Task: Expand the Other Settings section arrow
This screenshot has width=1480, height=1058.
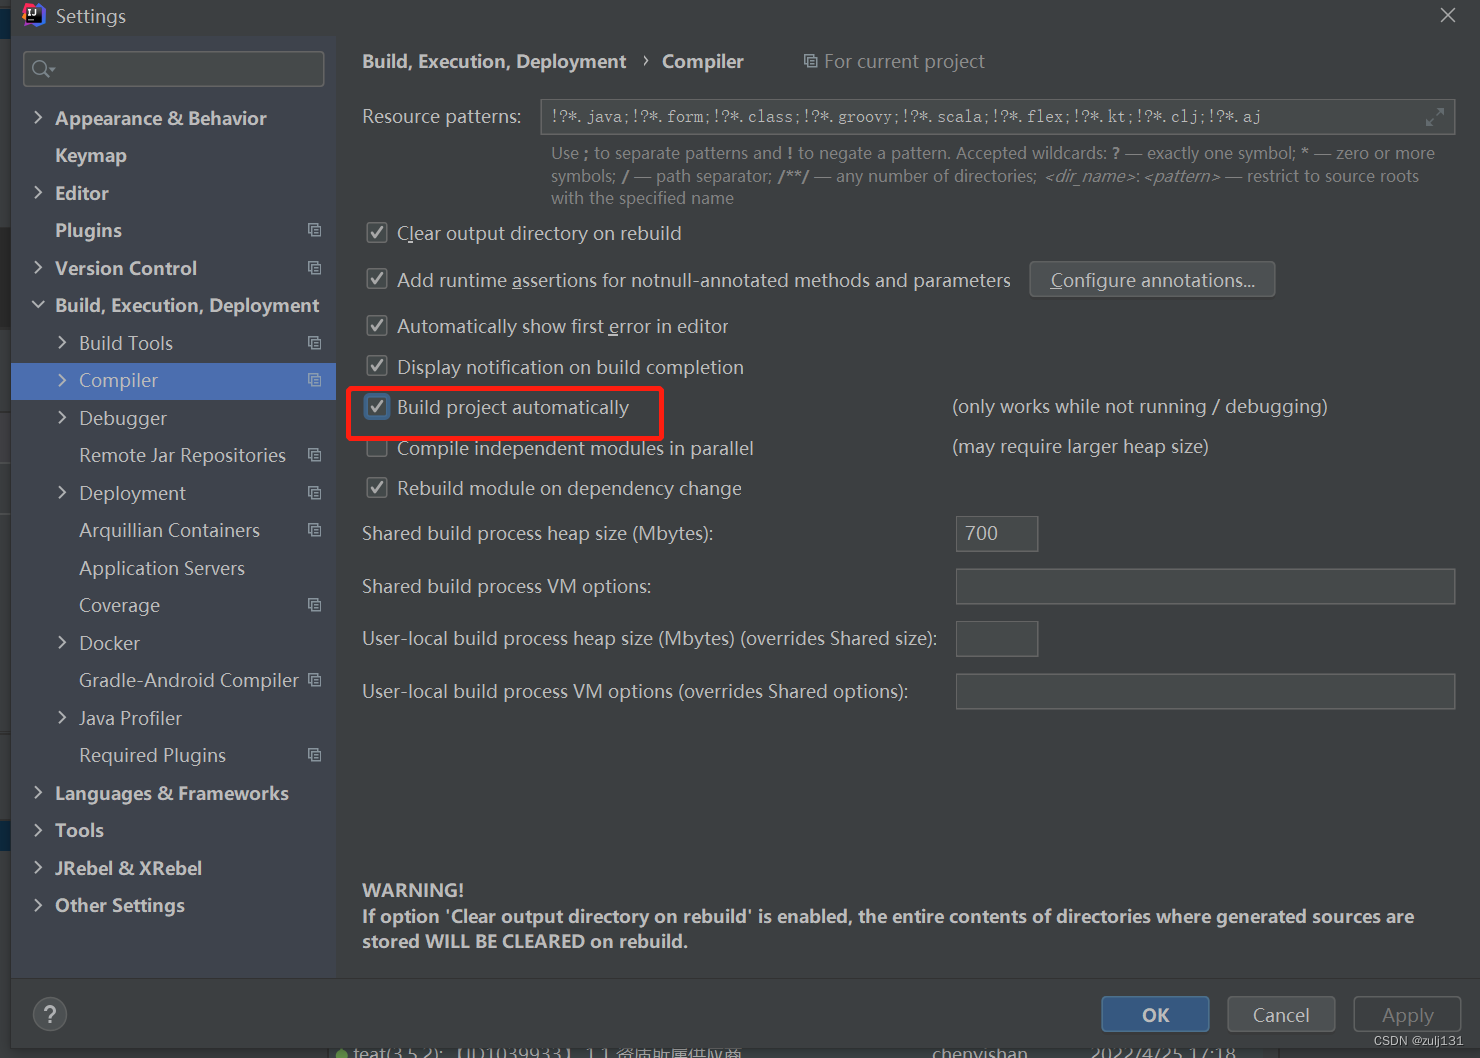Action: point(38,905)
